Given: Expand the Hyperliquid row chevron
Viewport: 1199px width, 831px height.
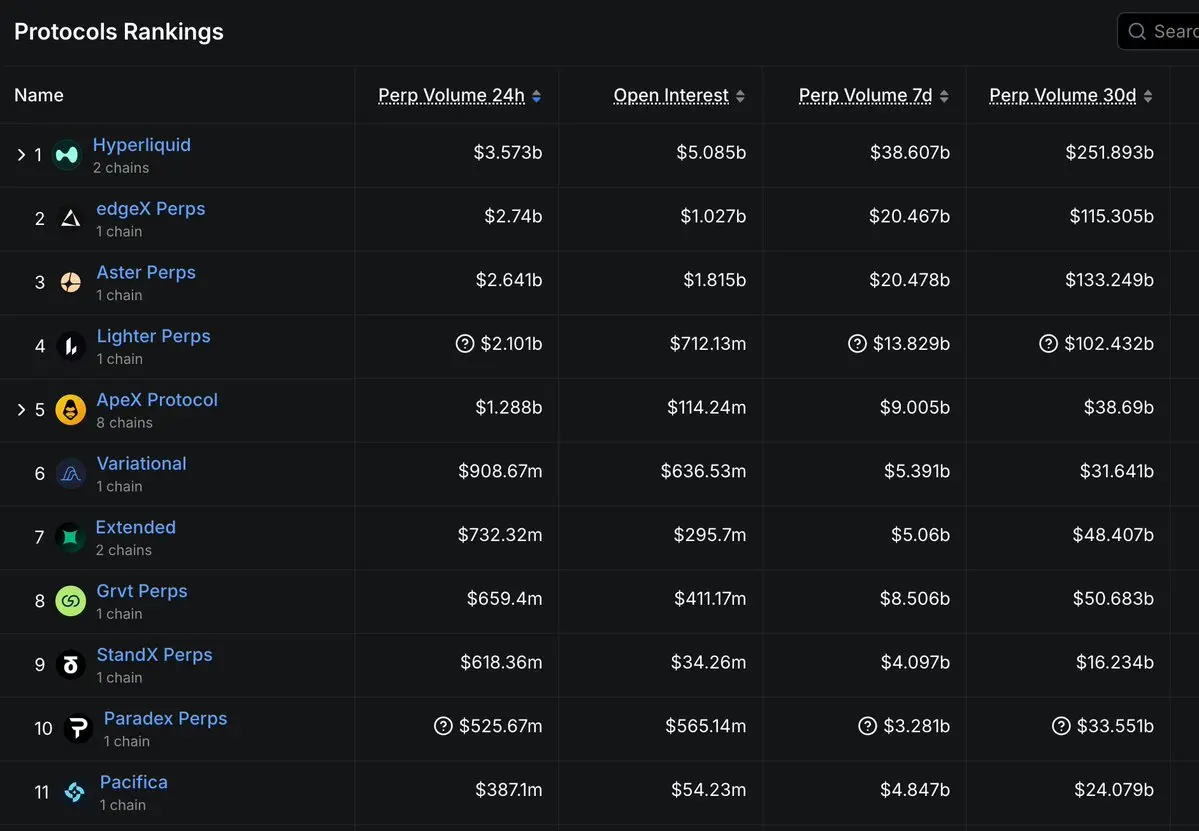Looking at the screenshot, I should click(x=21, y=155).
